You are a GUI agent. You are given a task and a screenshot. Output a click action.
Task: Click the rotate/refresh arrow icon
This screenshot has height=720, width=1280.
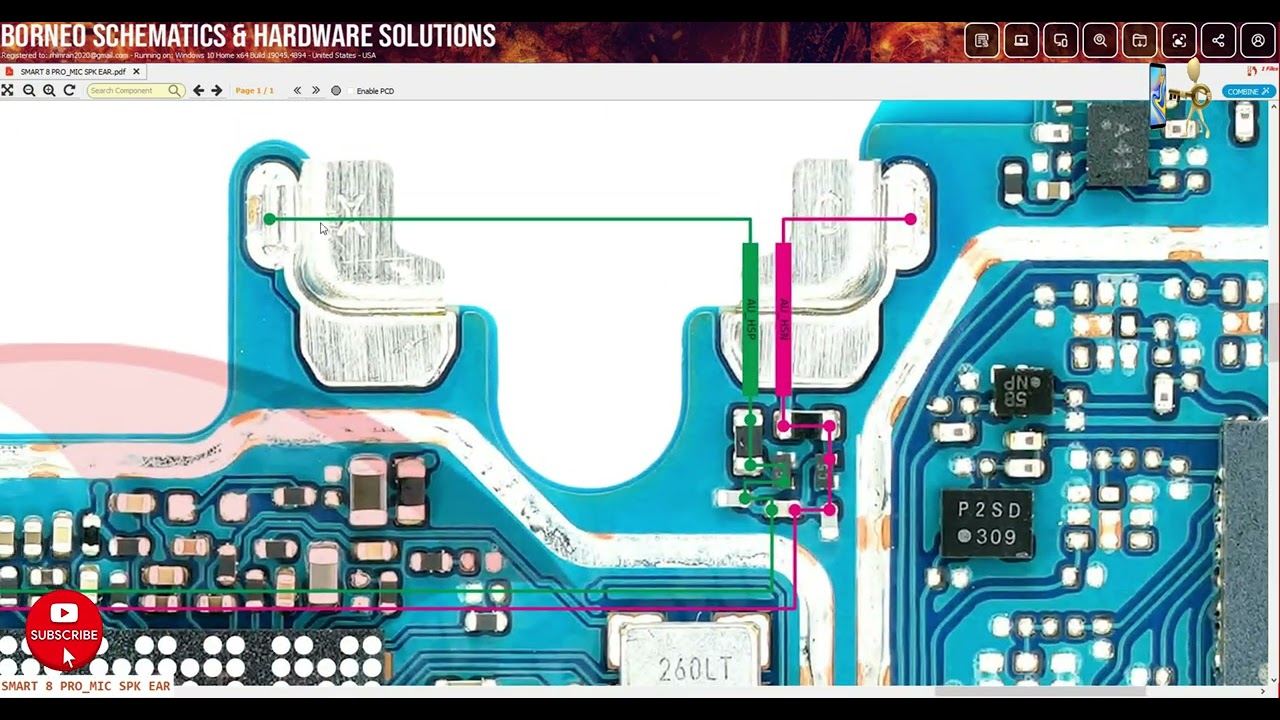tap(69, 90)
